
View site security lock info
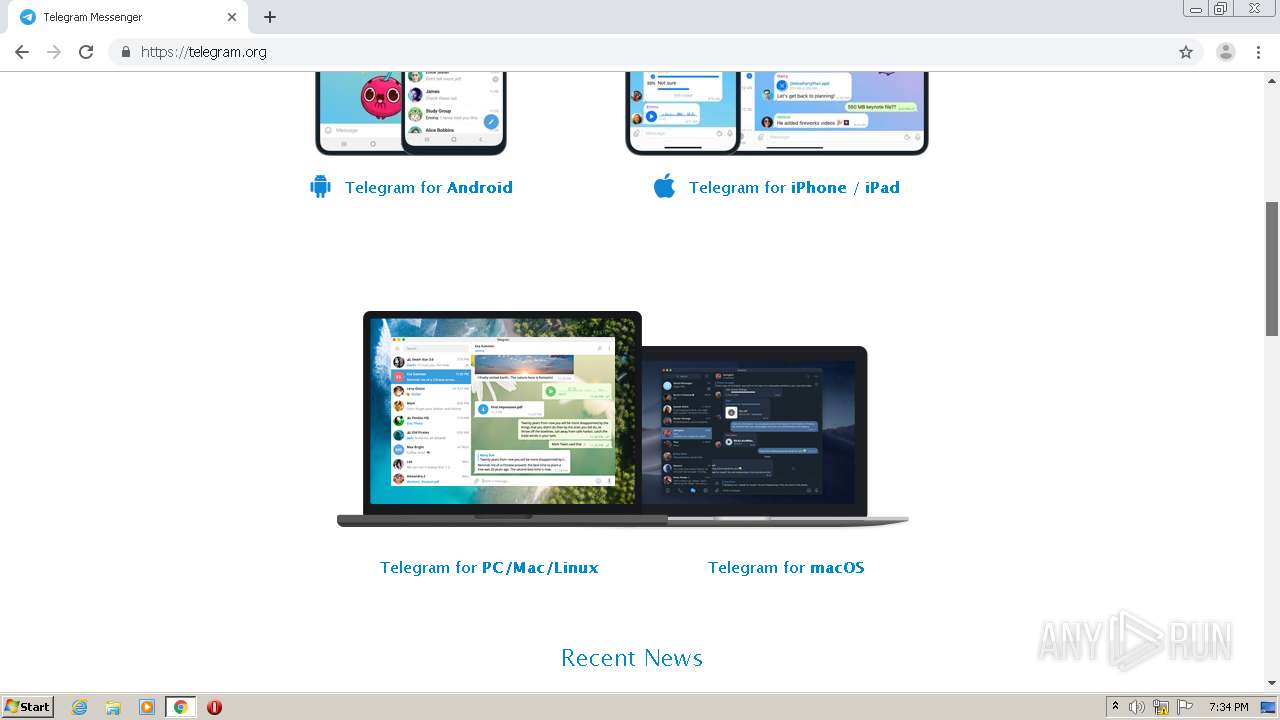pos(125,52)
